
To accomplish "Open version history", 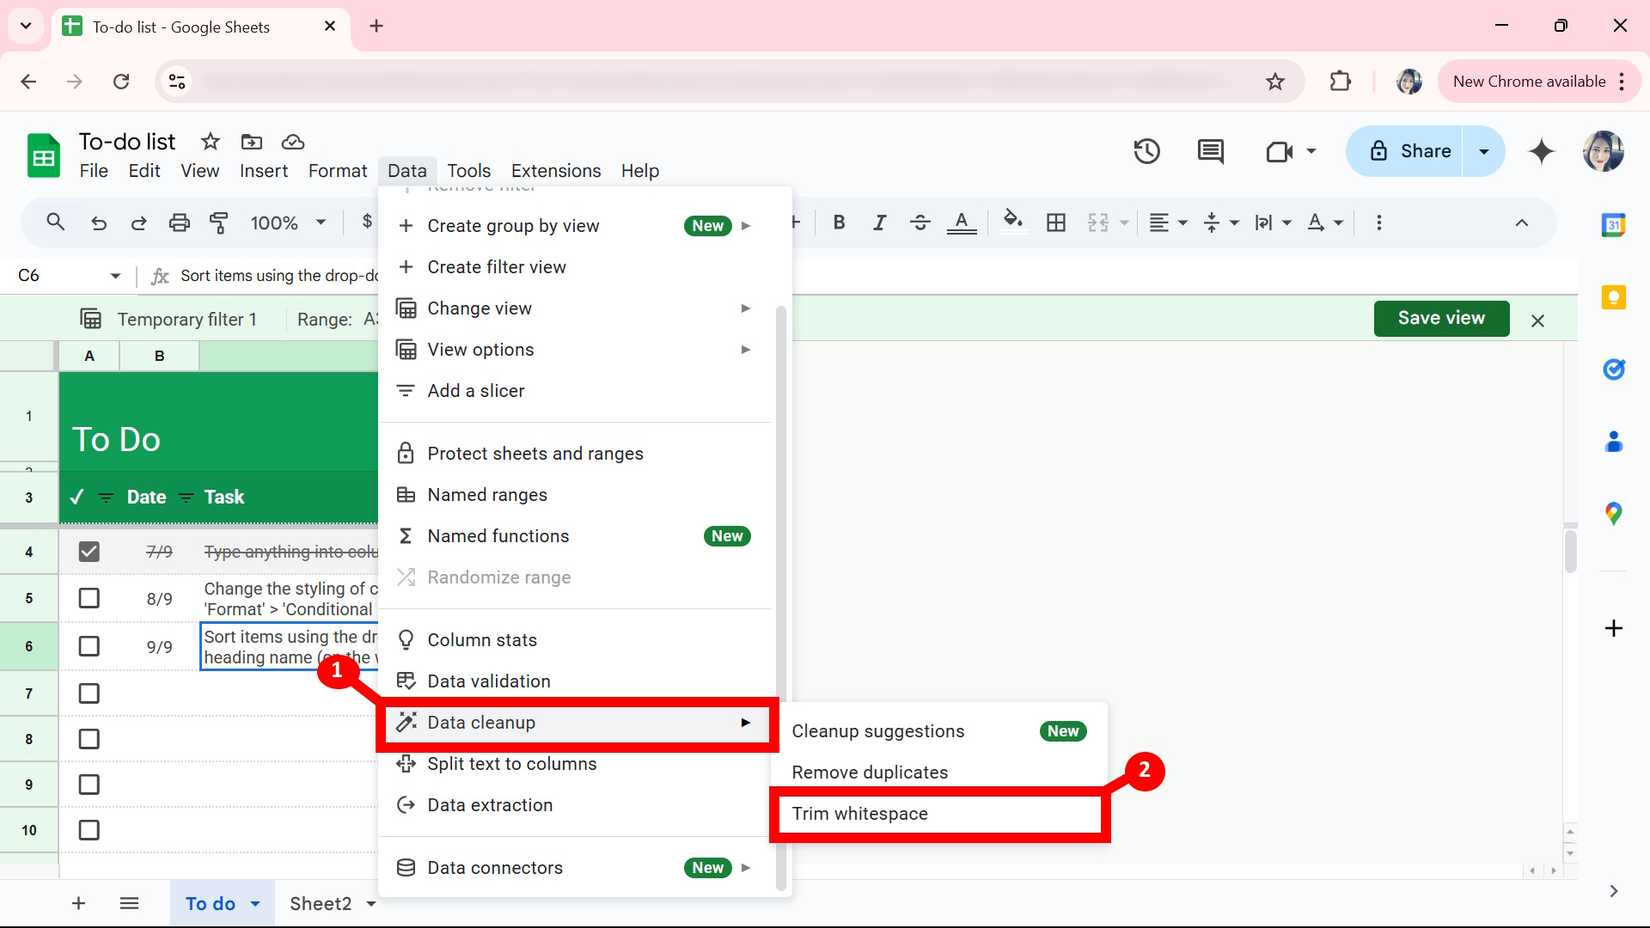I will point(1146,151).
